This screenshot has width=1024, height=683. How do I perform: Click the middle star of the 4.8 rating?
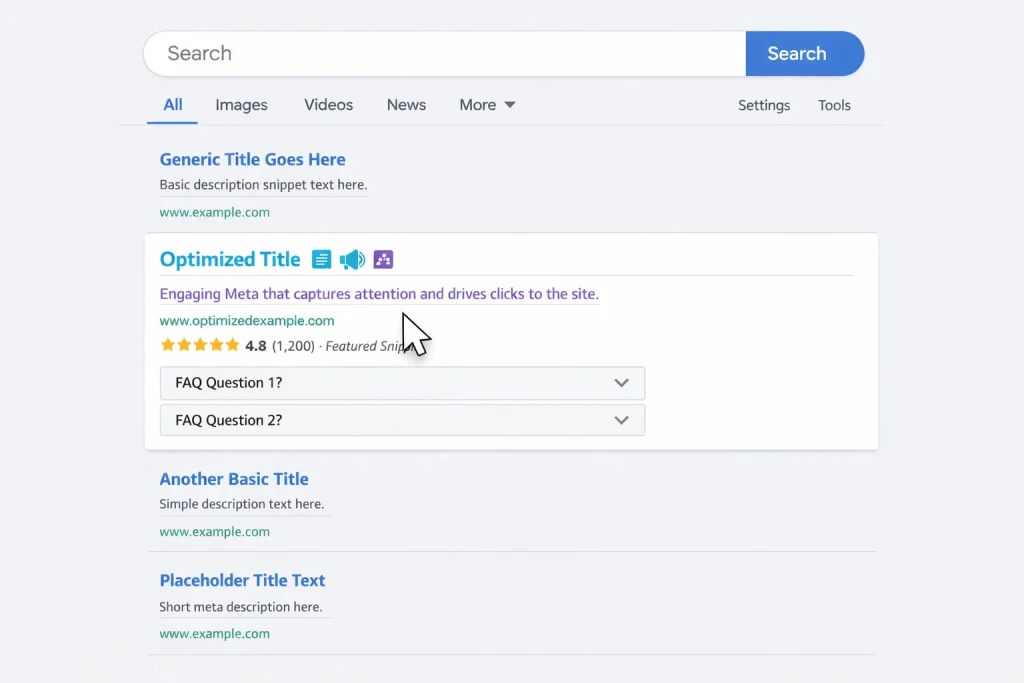[x=201, y=344]
